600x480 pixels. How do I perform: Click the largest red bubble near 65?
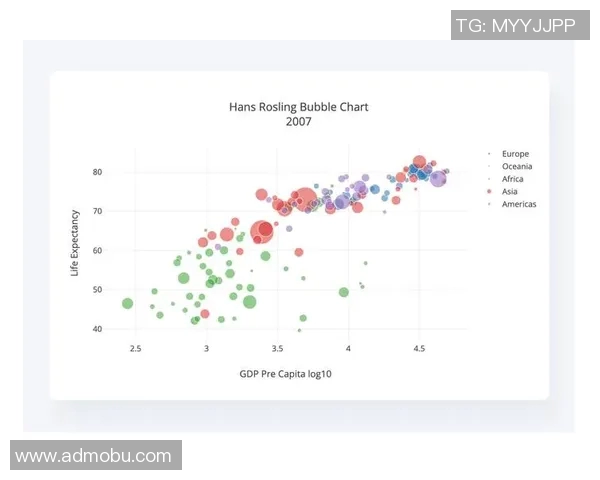pyautogui.click(x=262, y=232)
